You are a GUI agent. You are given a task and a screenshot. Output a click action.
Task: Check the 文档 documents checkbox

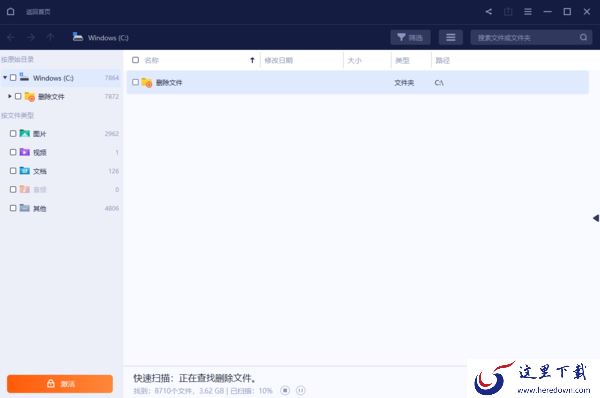[13, 171]
